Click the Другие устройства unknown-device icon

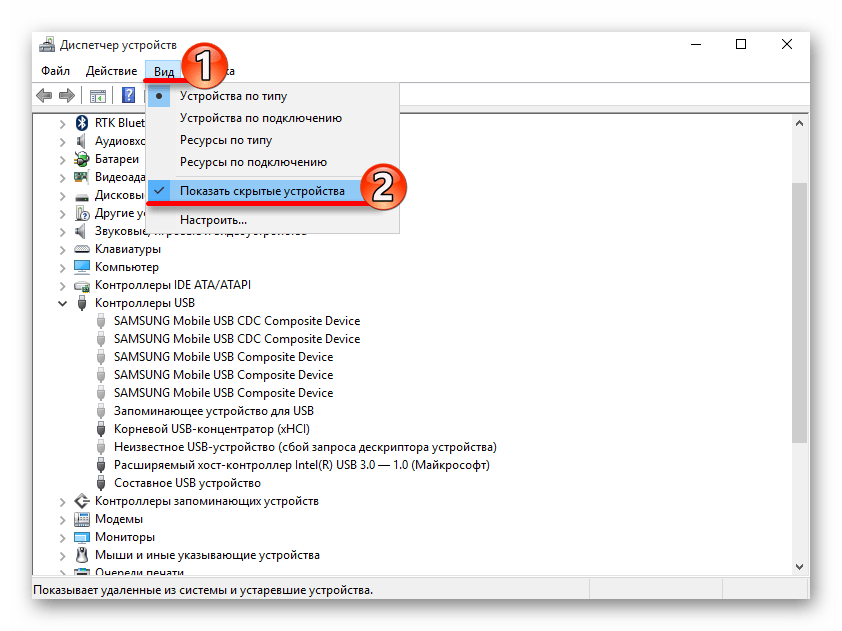pyautogui.click(x=82, y=213)
